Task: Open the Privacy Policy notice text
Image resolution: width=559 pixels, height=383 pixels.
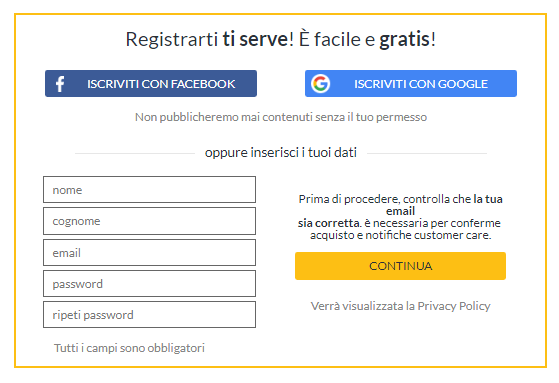Action: coord(400,306)
